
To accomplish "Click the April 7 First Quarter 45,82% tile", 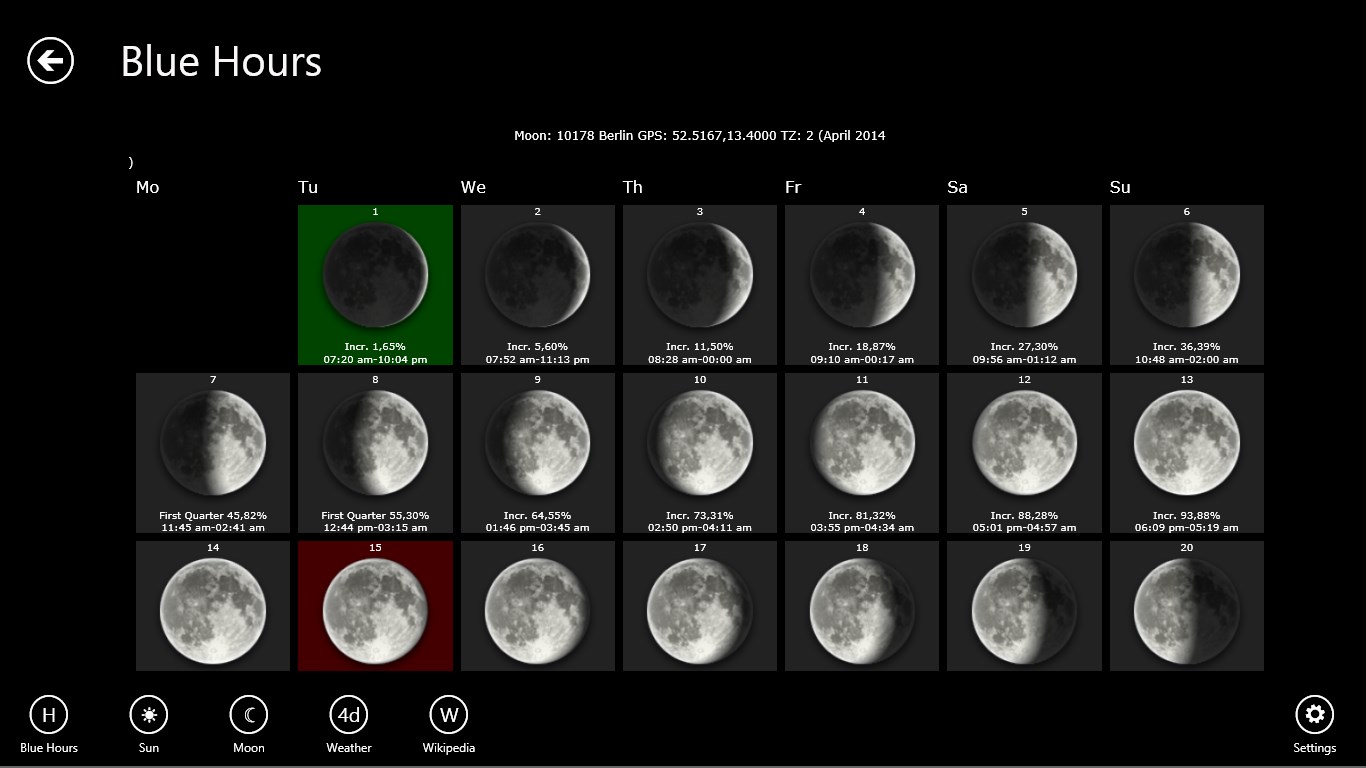I will coord(213,452).
